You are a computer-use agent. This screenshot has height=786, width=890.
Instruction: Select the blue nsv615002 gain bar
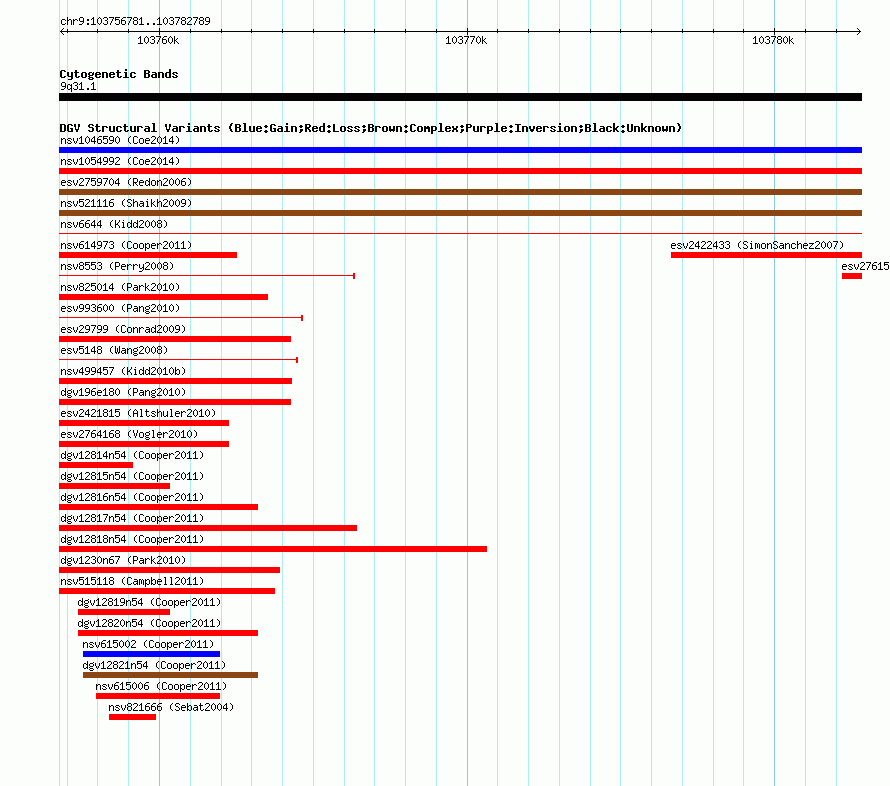pos(151,654)
